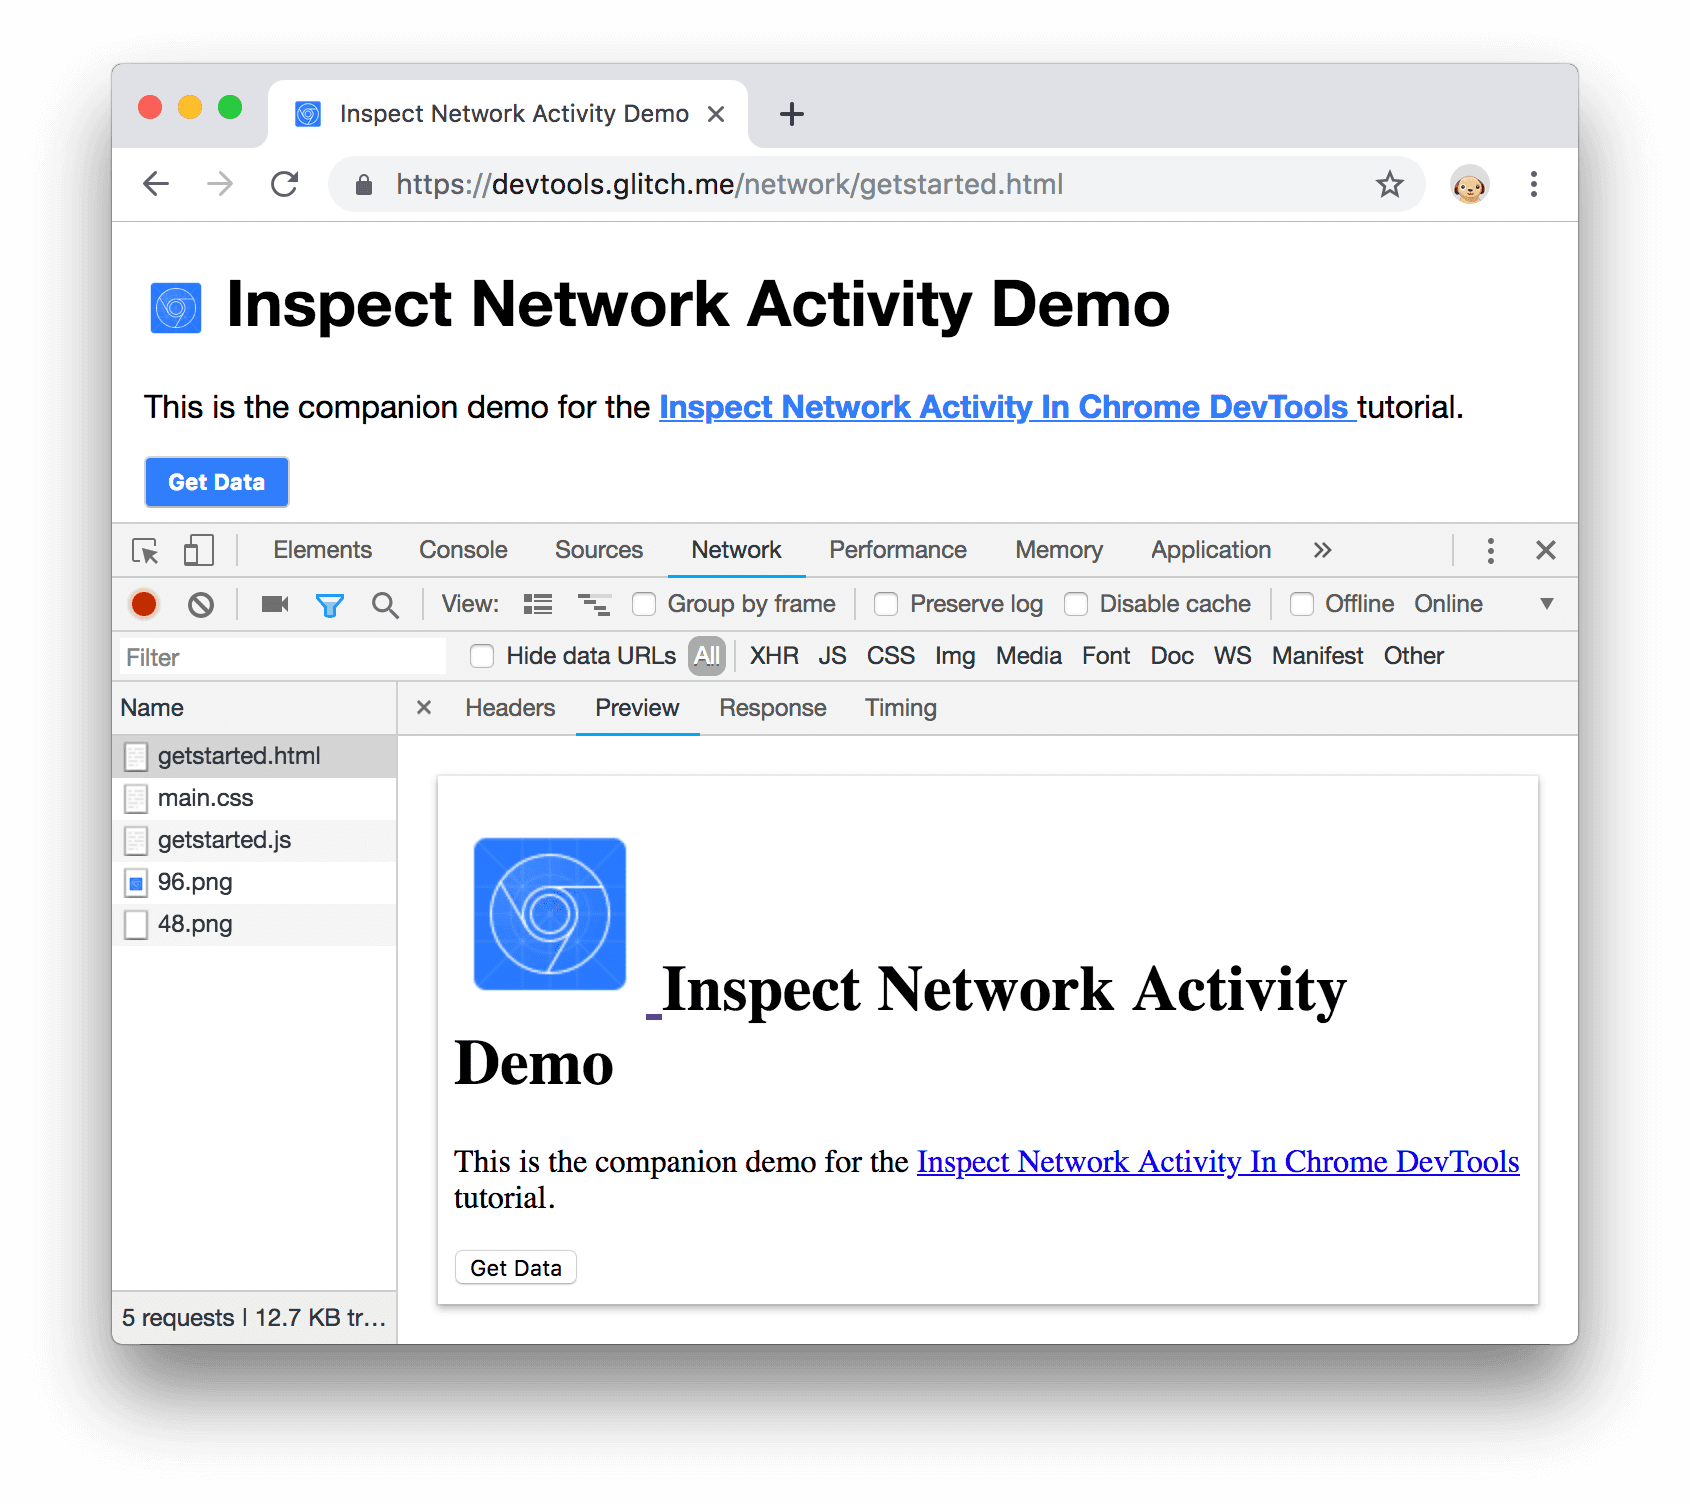View the Response tab

(772, 708)
